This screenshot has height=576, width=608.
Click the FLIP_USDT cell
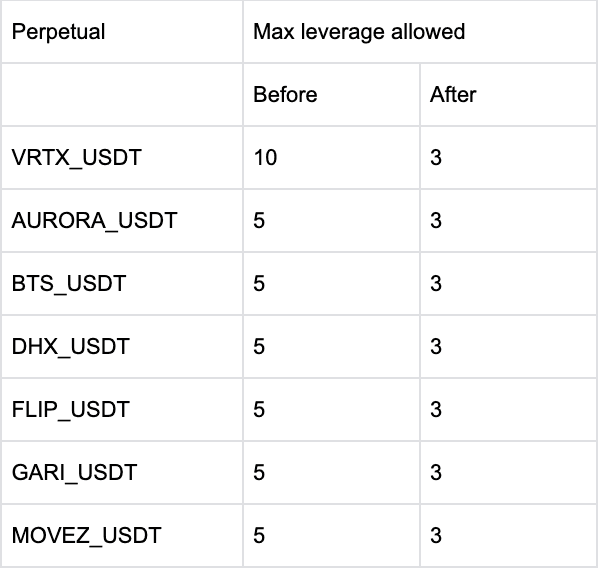click(x=70, y=410)
